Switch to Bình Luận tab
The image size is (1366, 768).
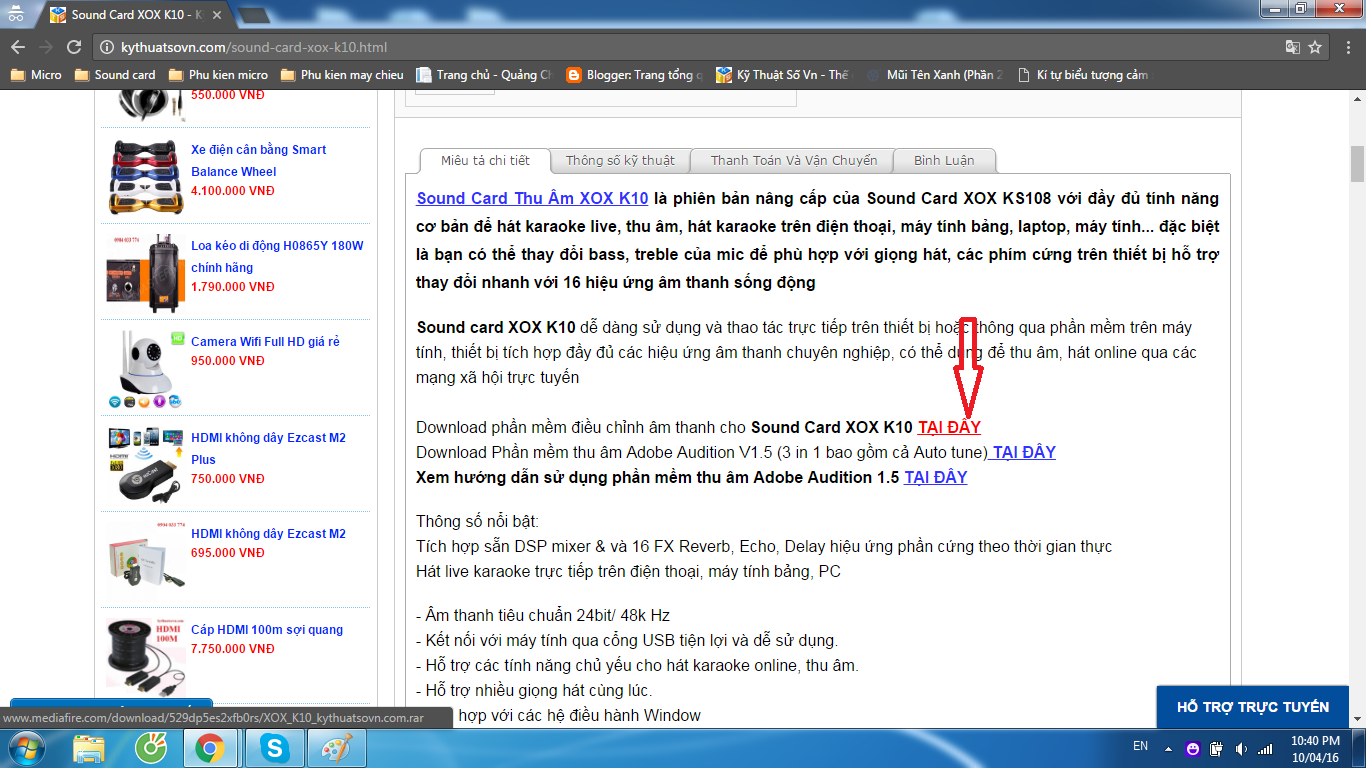click(x=943, y=160)
